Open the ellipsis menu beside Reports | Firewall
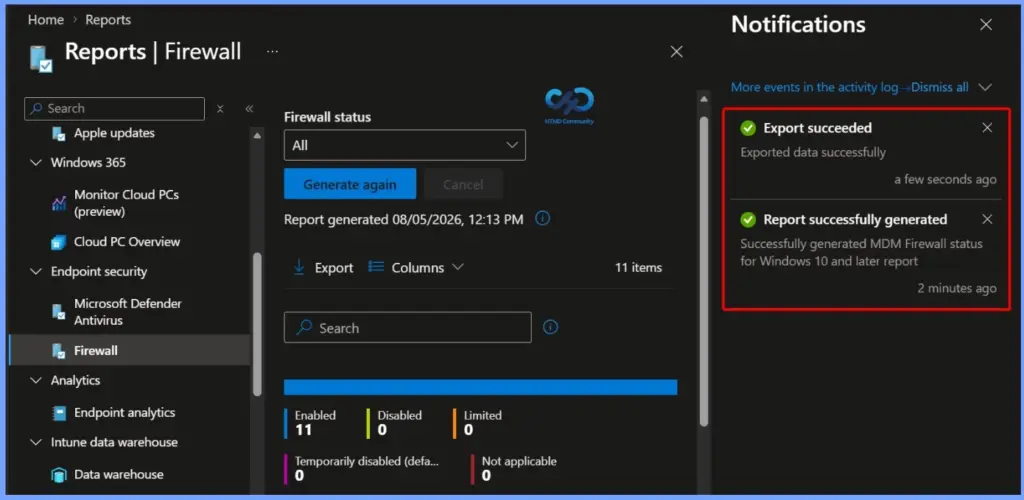1024x500 pixels. coord(273,52)
